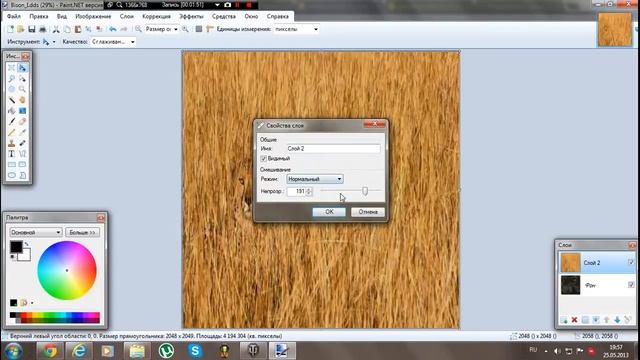Click the opacity slider handle
This screenshot has width=640, height=360.
pos(365,191)
